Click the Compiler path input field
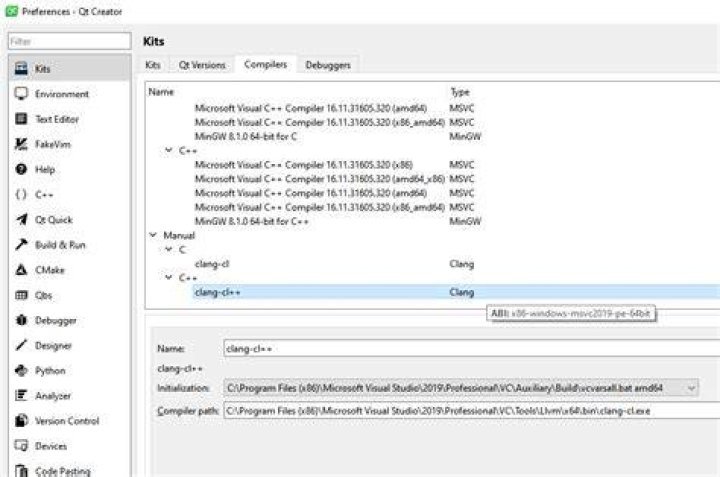 472,410
